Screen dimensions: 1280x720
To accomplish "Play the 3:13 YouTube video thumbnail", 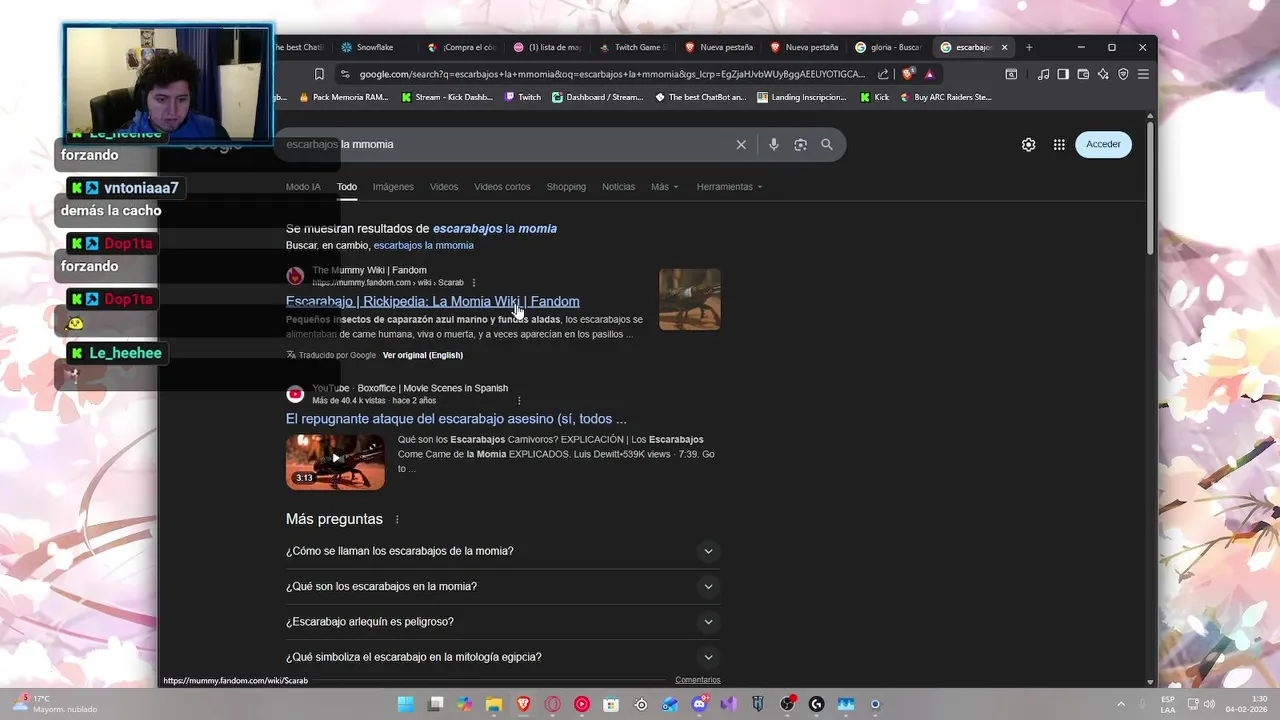I will (335, 461).
